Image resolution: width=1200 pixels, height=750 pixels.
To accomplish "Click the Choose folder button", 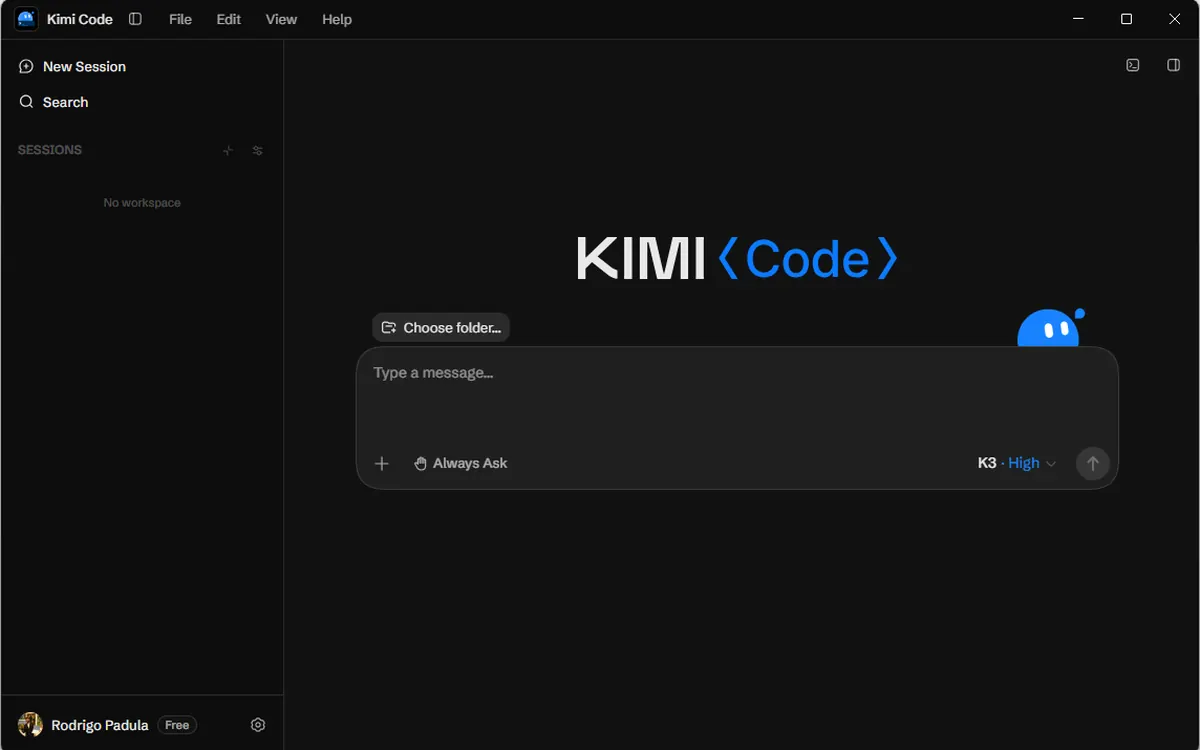I will [441, 327].
